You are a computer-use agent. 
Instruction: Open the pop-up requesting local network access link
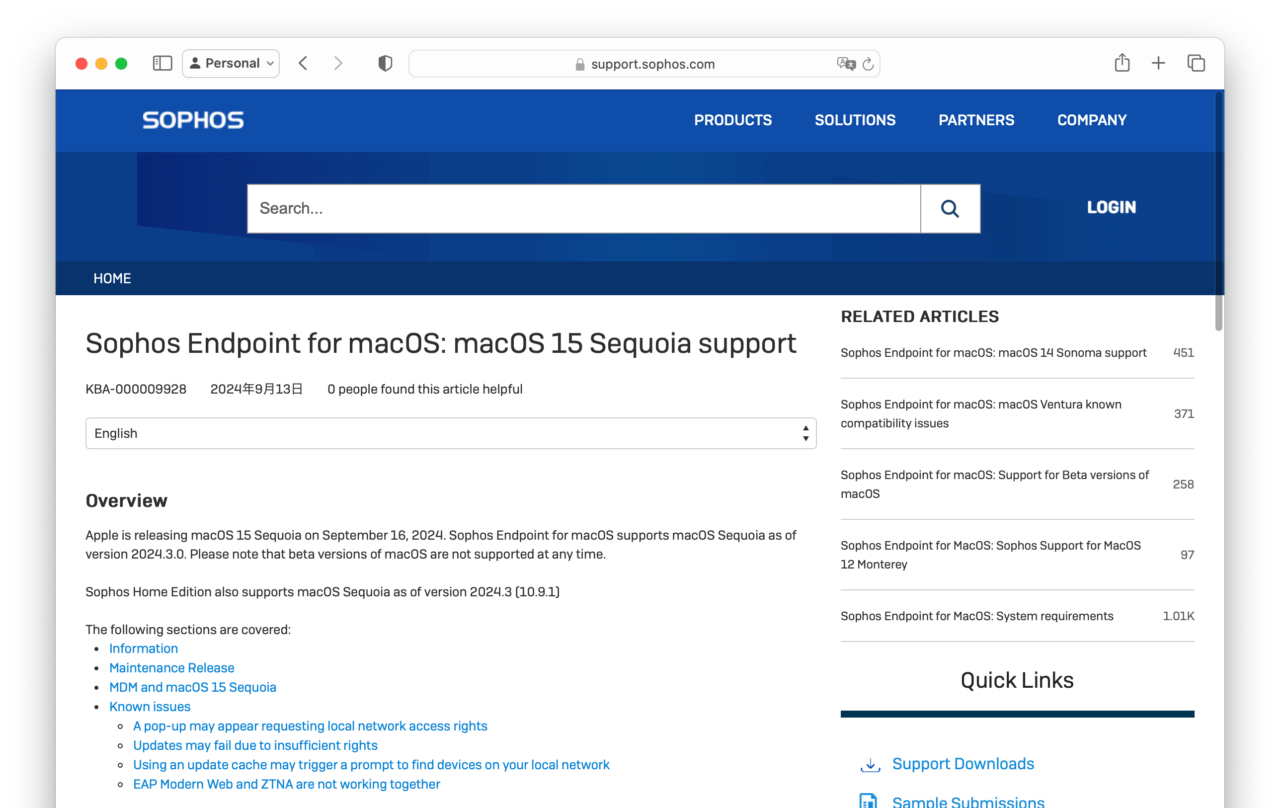coord(310,726)
